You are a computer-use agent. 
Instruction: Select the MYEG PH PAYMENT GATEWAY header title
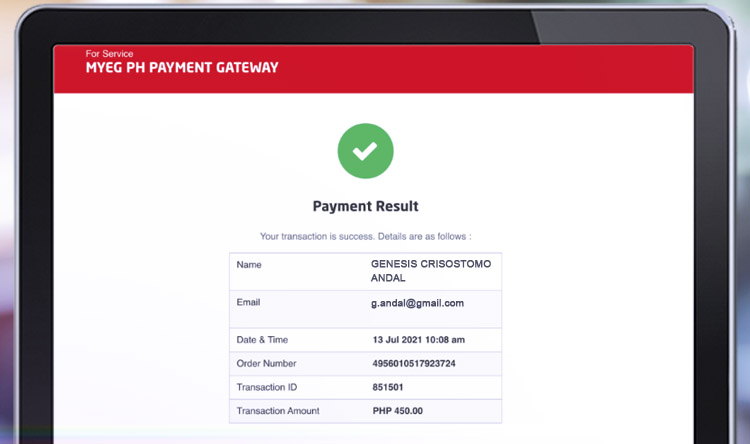coord(182,67)
